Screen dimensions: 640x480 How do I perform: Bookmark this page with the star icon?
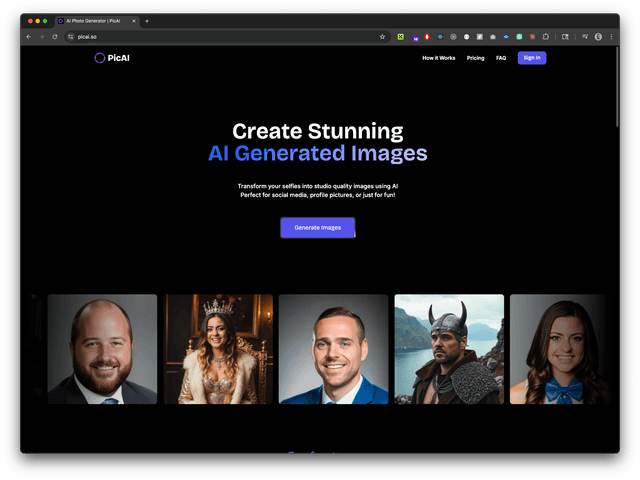[382, 36]
